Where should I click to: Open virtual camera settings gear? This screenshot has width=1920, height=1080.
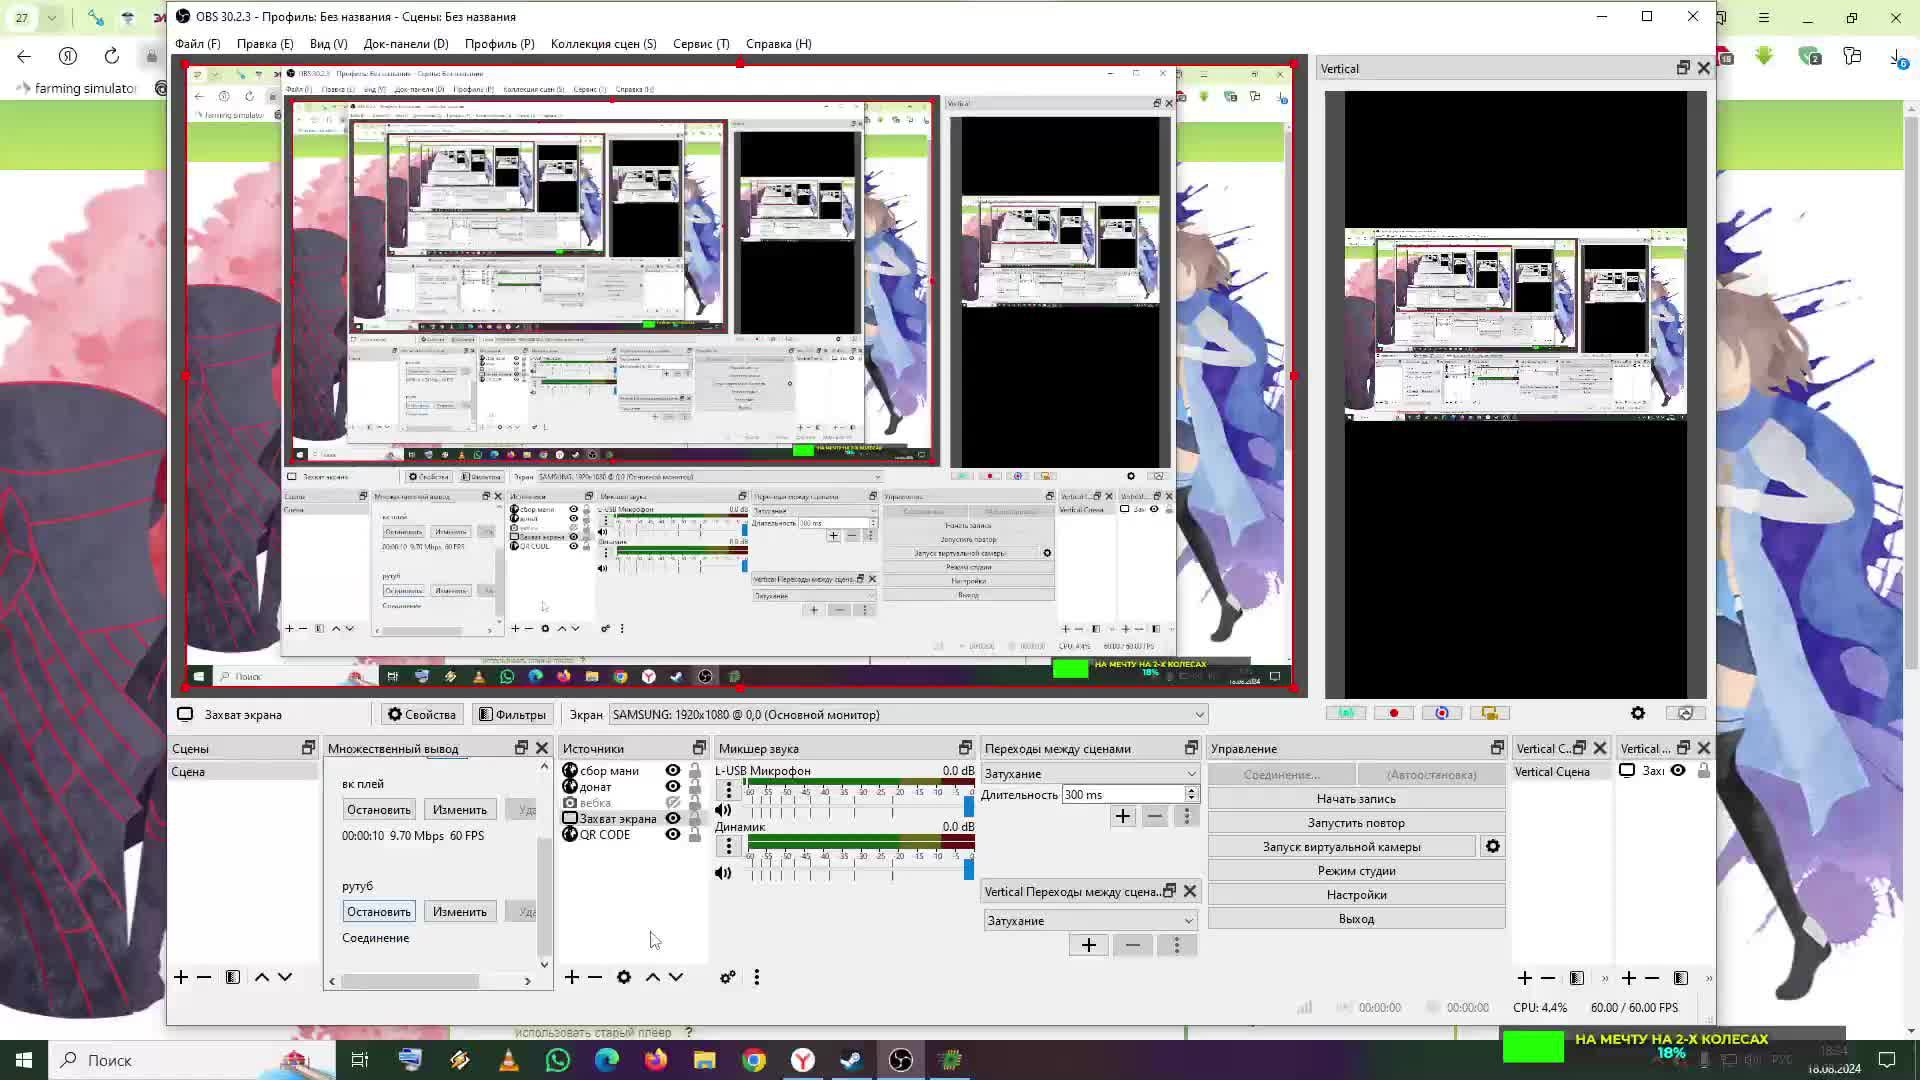coord(1492,847)
